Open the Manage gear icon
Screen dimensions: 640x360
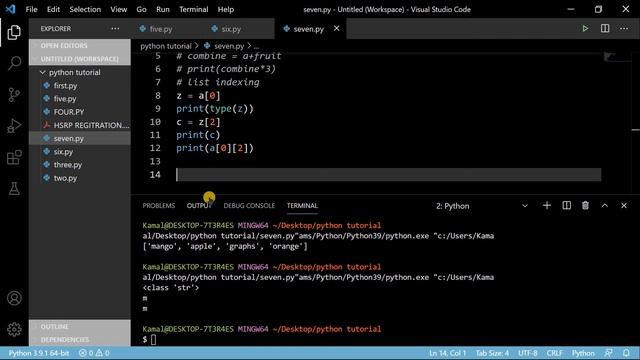pyautogui.click(x=14, y=329)
